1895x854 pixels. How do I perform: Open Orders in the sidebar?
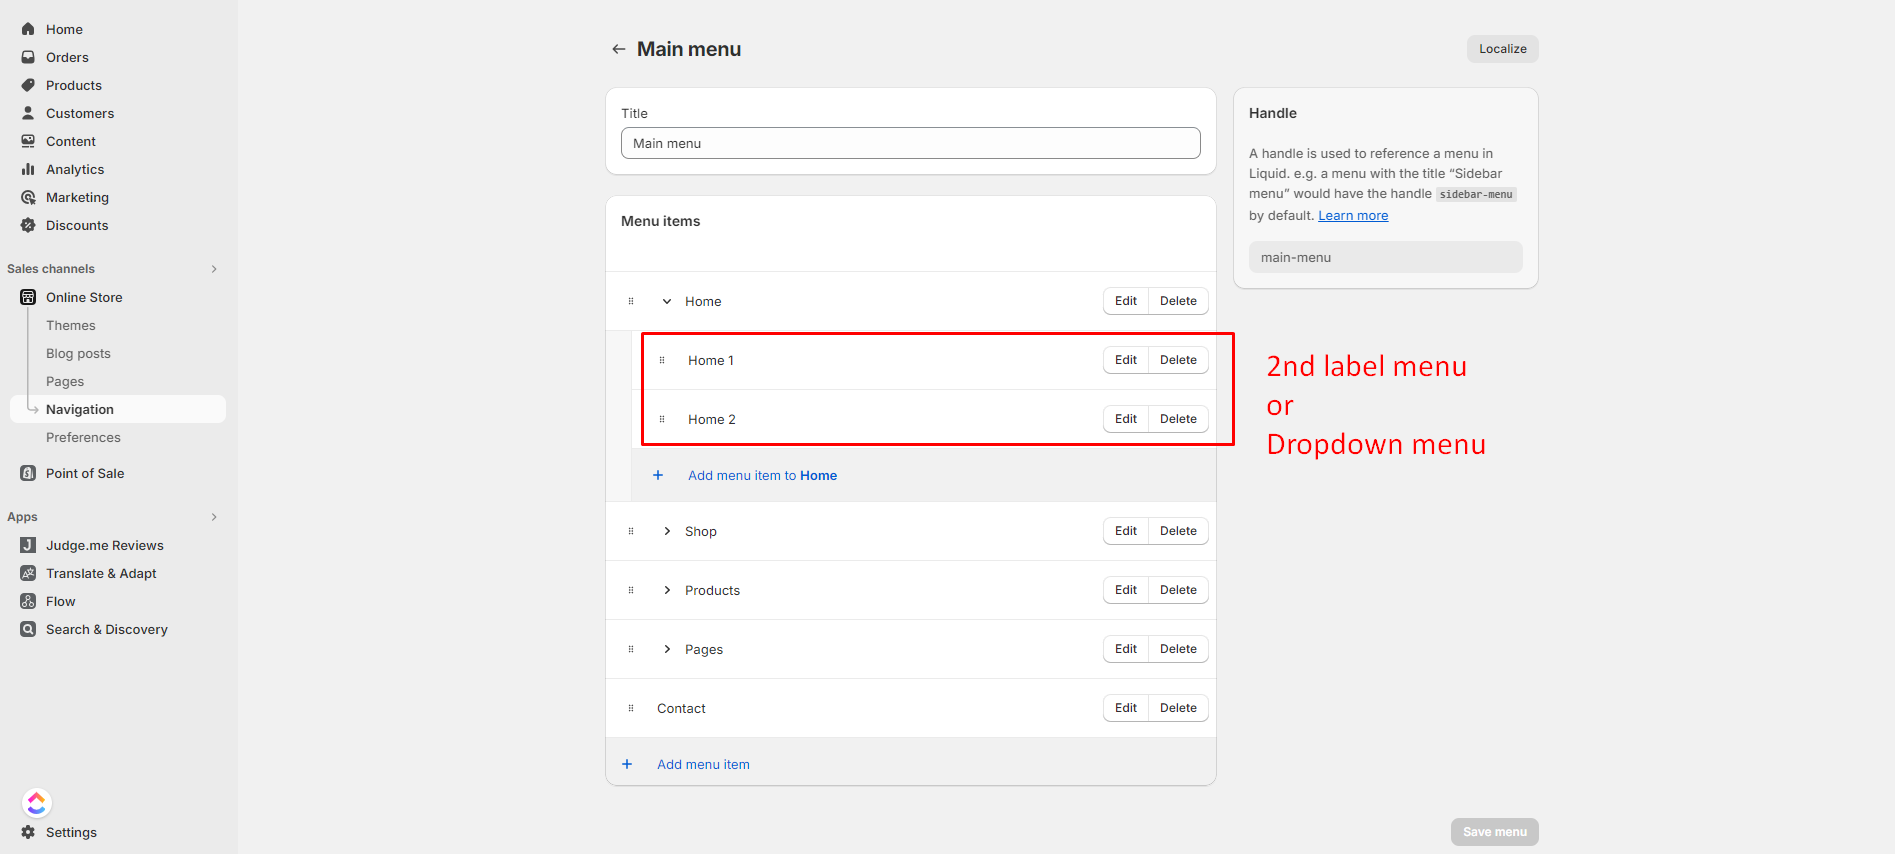click(x=67, y=57)
